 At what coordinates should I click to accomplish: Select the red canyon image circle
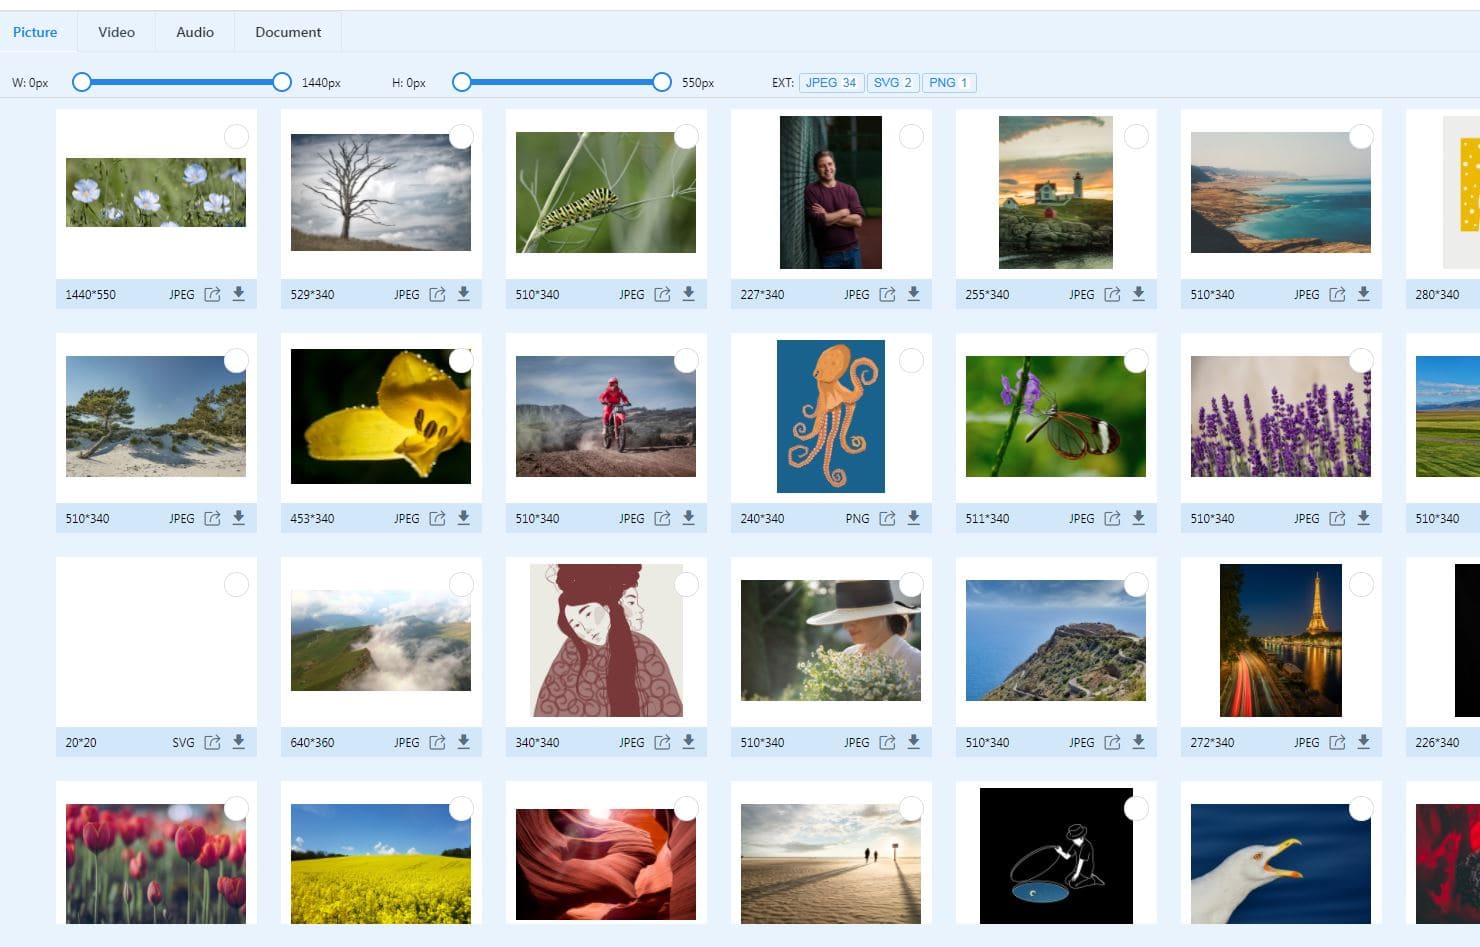tap(686, 808)
